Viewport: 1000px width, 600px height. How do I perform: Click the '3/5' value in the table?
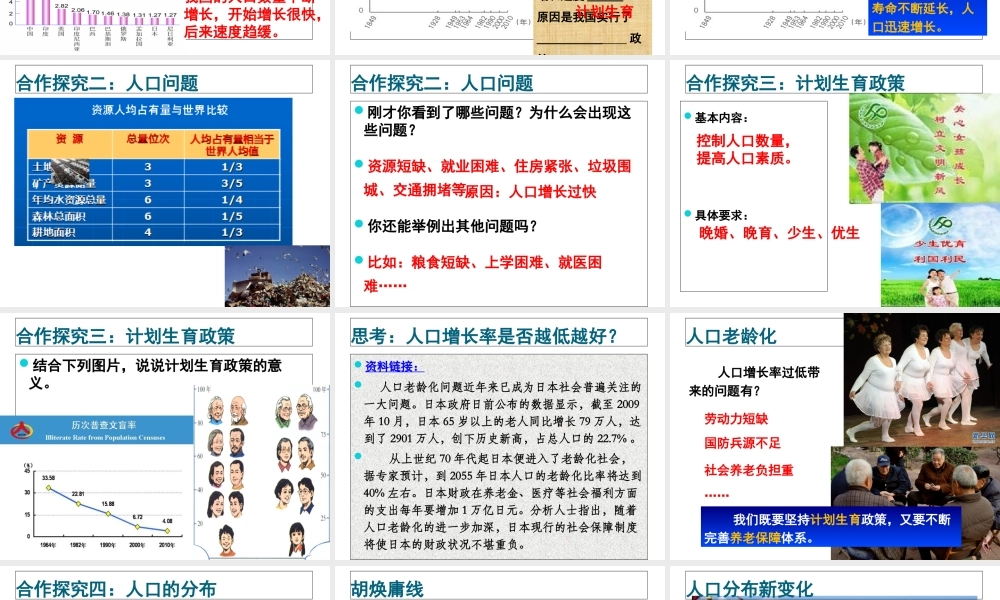(x=232, y=183)
